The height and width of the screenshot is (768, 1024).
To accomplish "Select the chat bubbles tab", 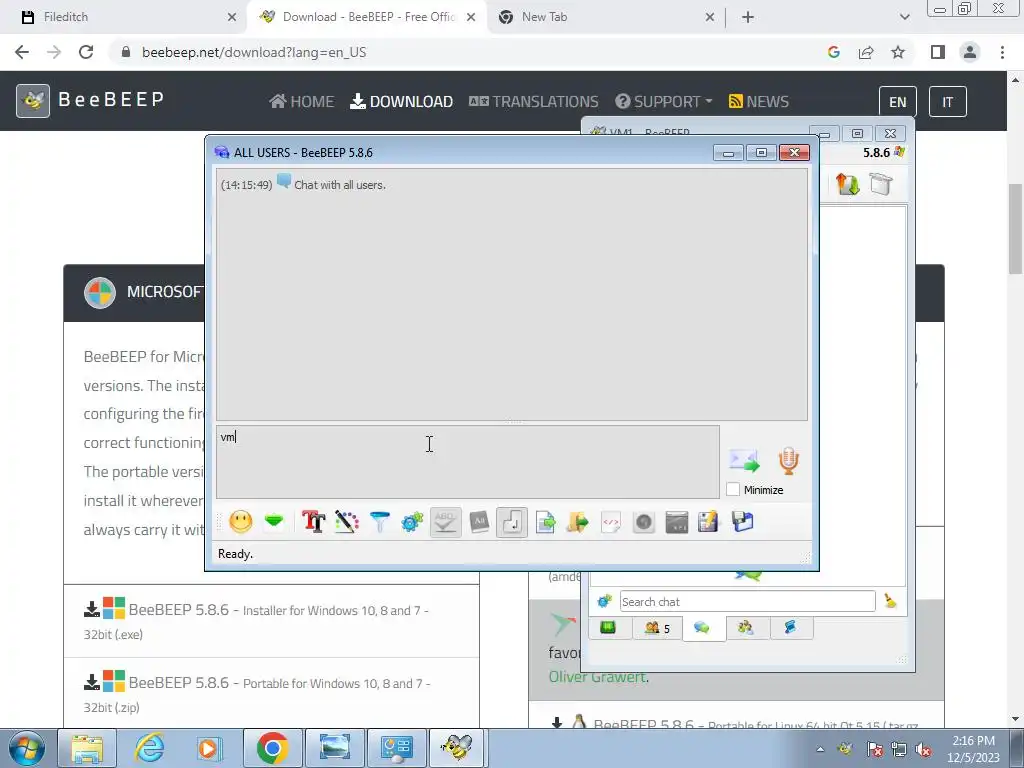I will coord(703,628).
